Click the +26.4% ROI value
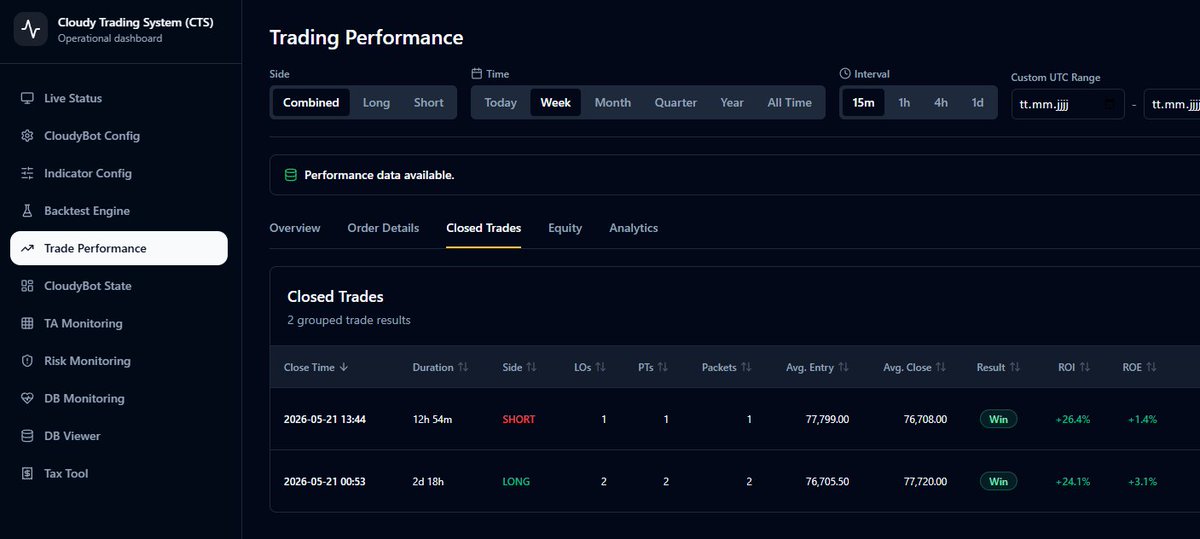Viewport: 1200px width, 539px height. coord(1073,419)
